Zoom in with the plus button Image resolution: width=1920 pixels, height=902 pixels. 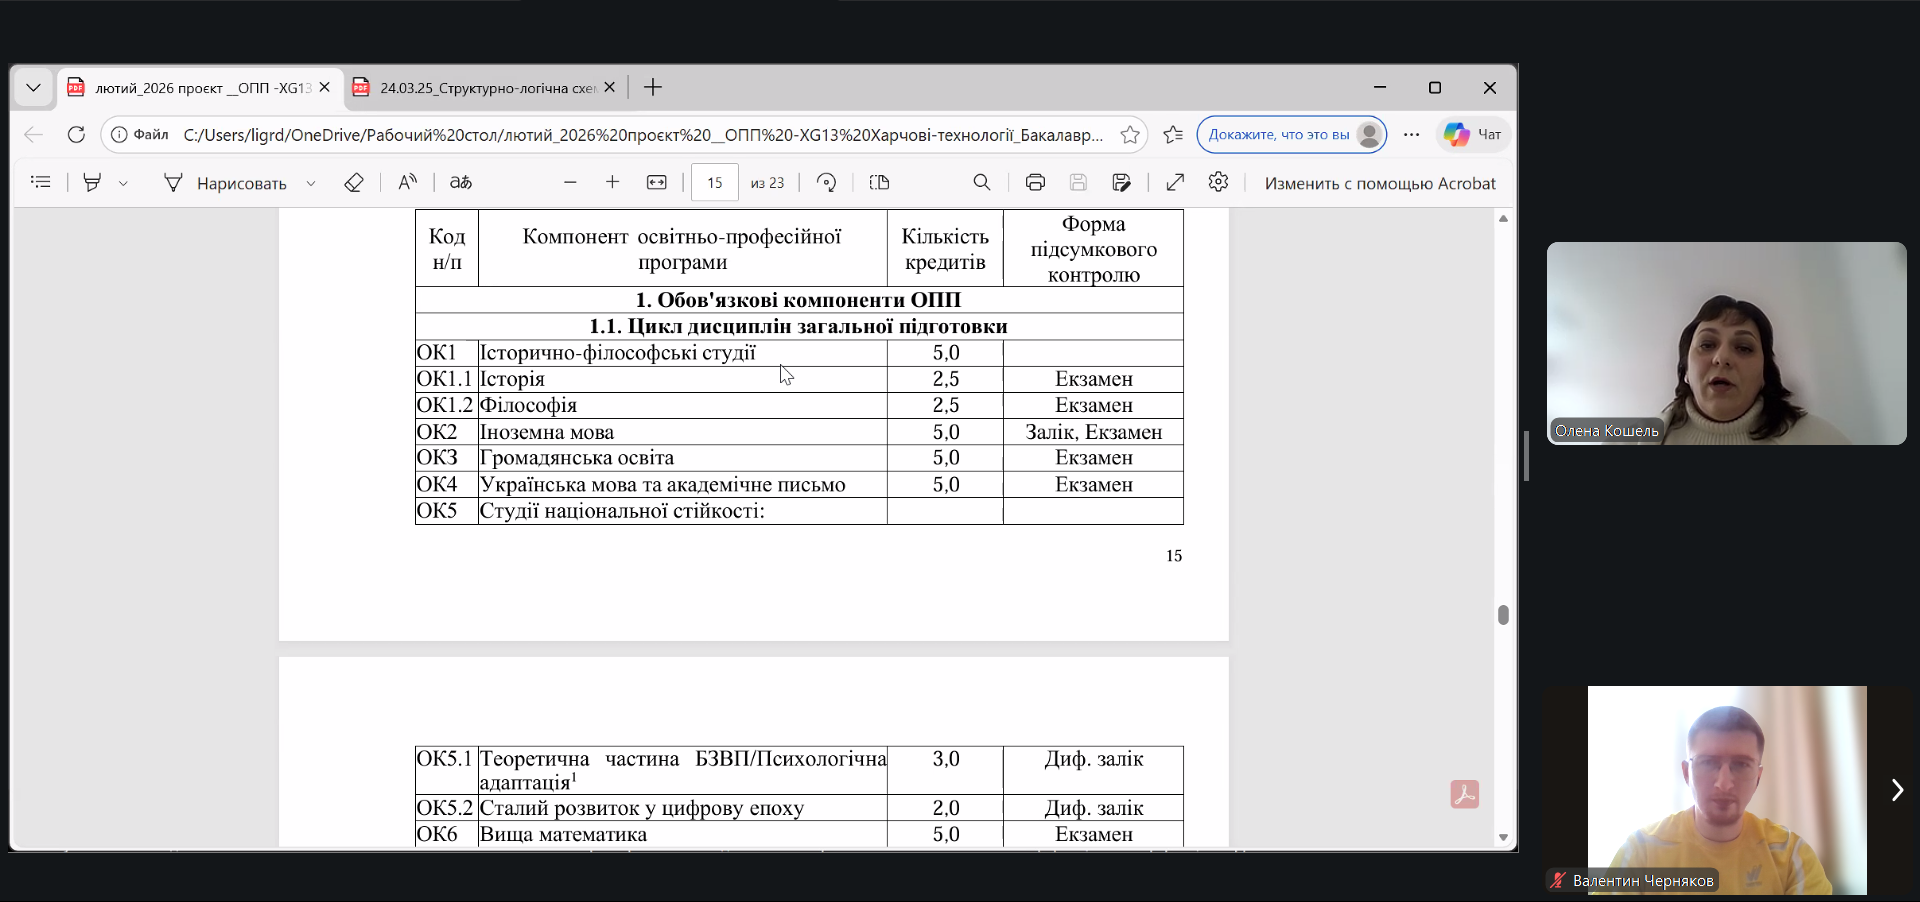(x=613, y=182)
